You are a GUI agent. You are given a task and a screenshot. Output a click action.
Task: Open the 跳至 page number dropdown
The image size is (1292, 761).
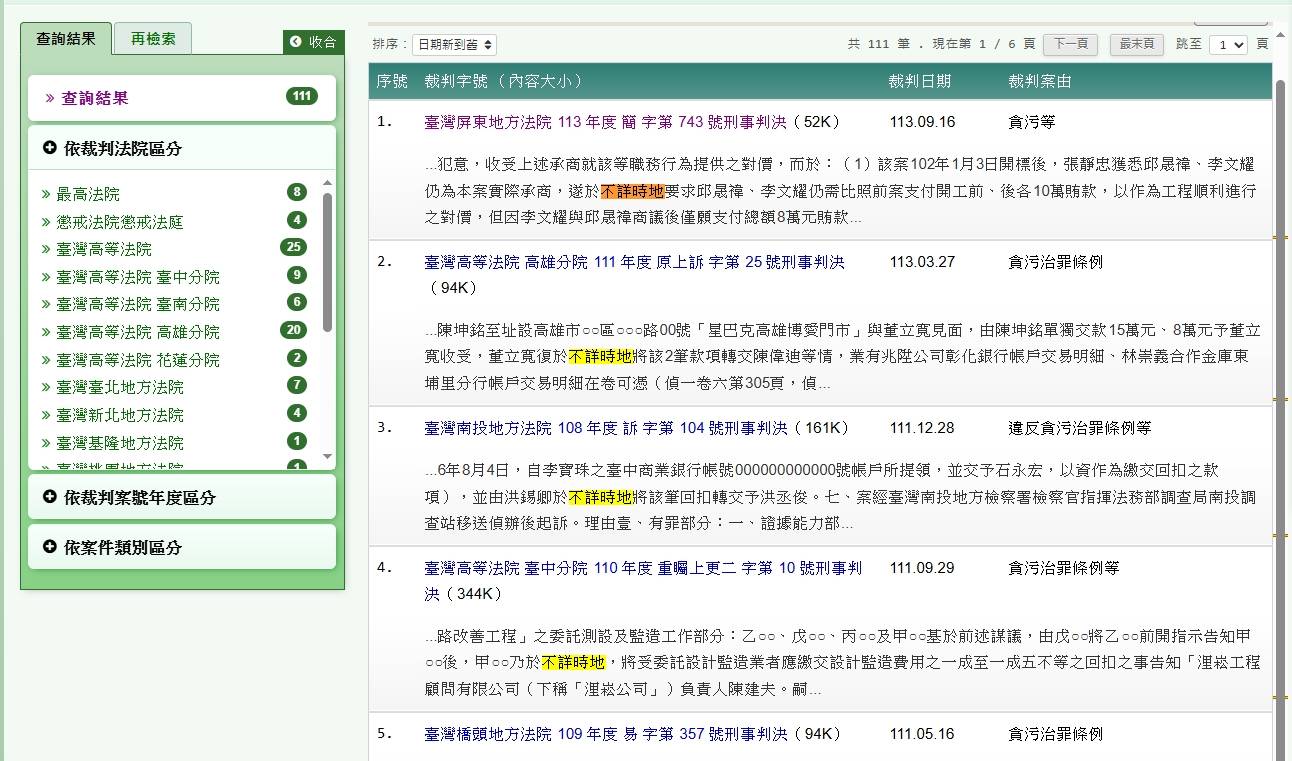[x=1228, y=45]
